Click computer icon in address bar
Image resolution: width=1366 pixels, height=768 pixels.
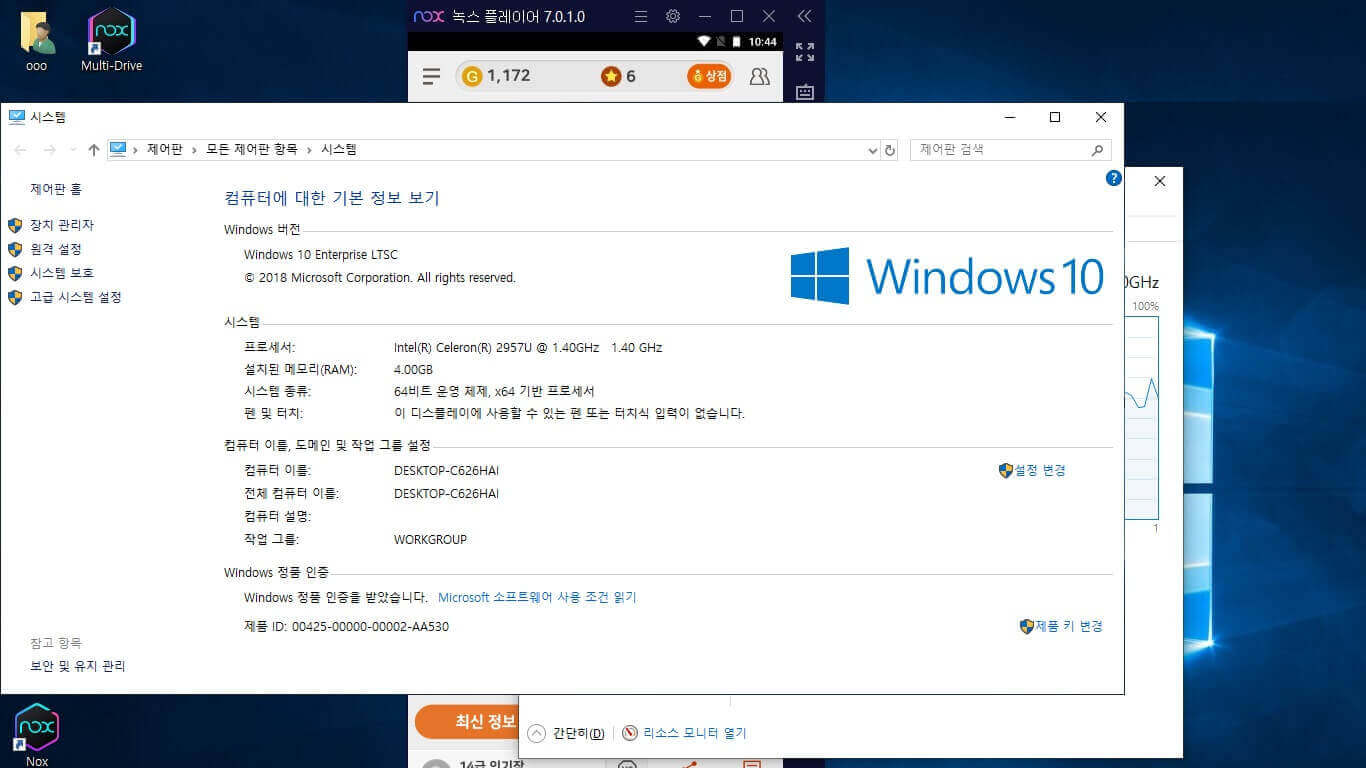click(118, 150)
